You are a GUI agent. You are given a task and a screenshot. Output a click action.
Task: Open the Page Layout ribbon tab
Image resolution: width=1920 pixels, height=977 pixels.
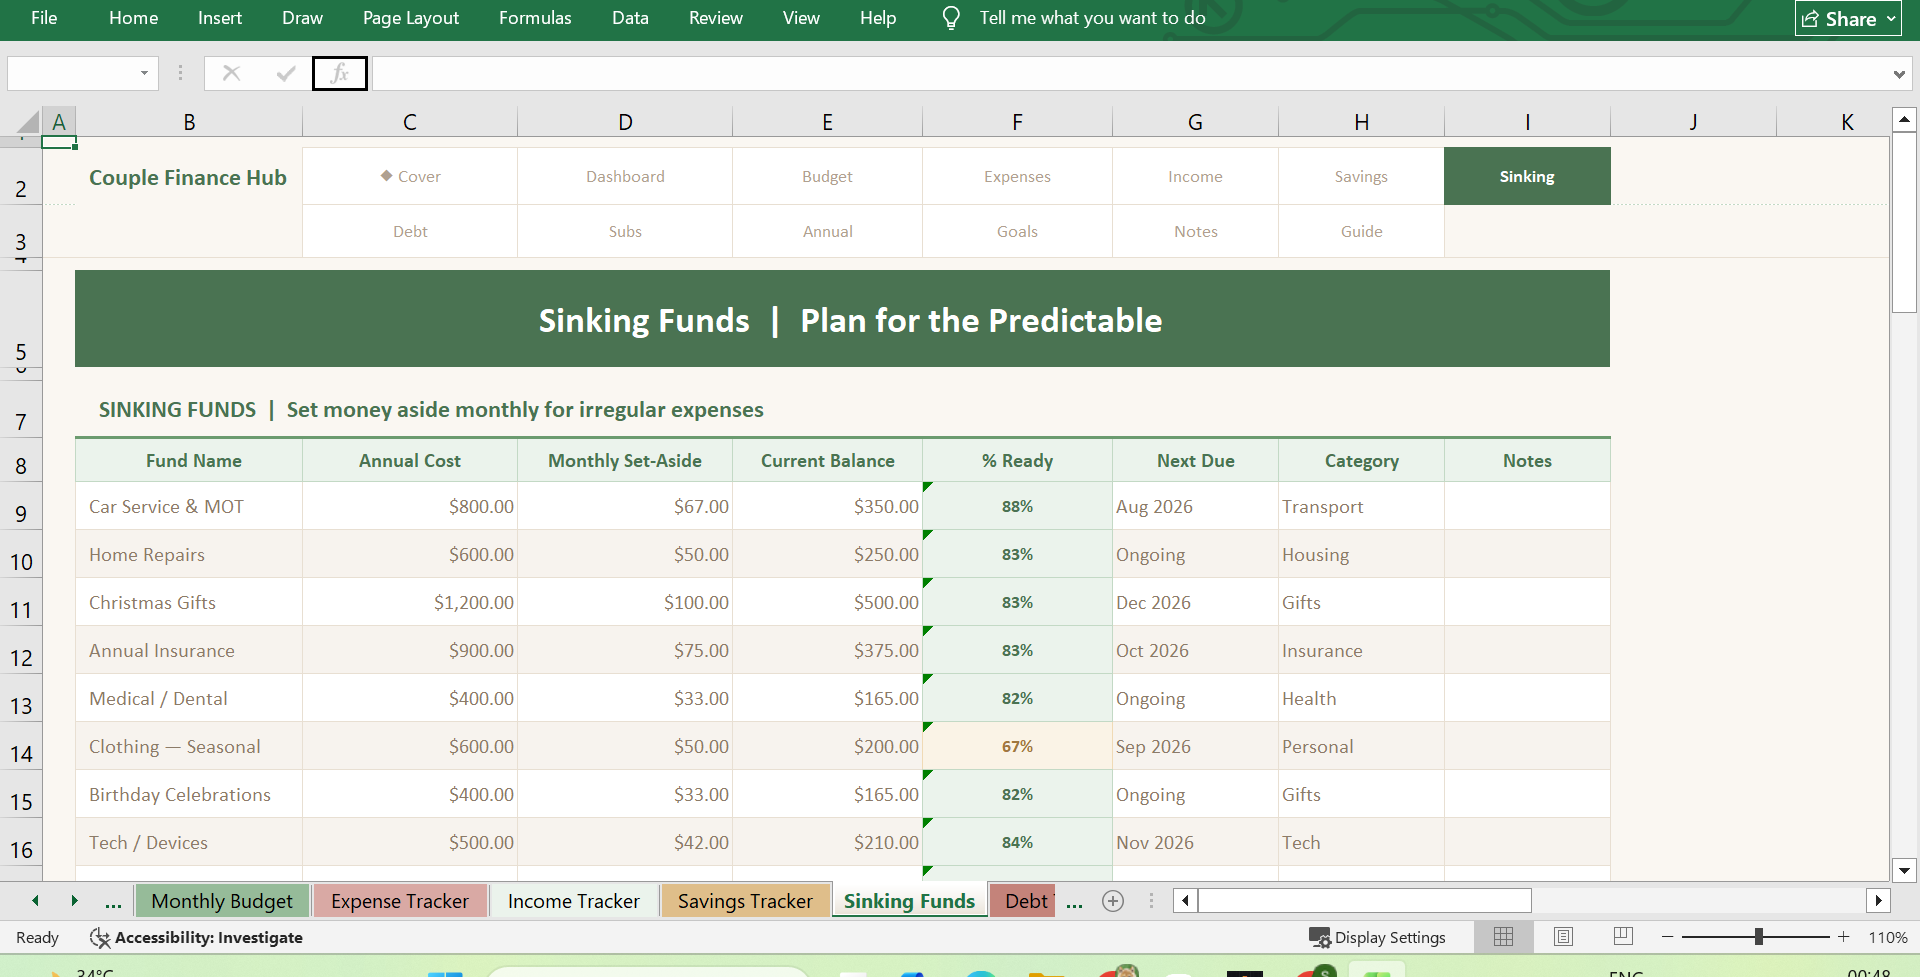[x=411, y=18]
